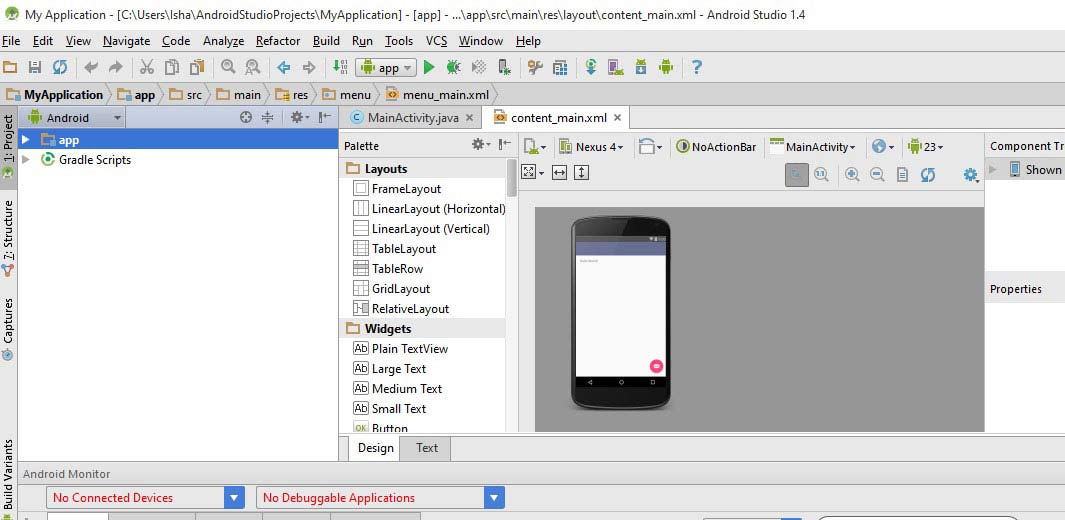Close the content_main.xml tab
The width and height of the screenshot is (1065, 520).
point(617,117)
